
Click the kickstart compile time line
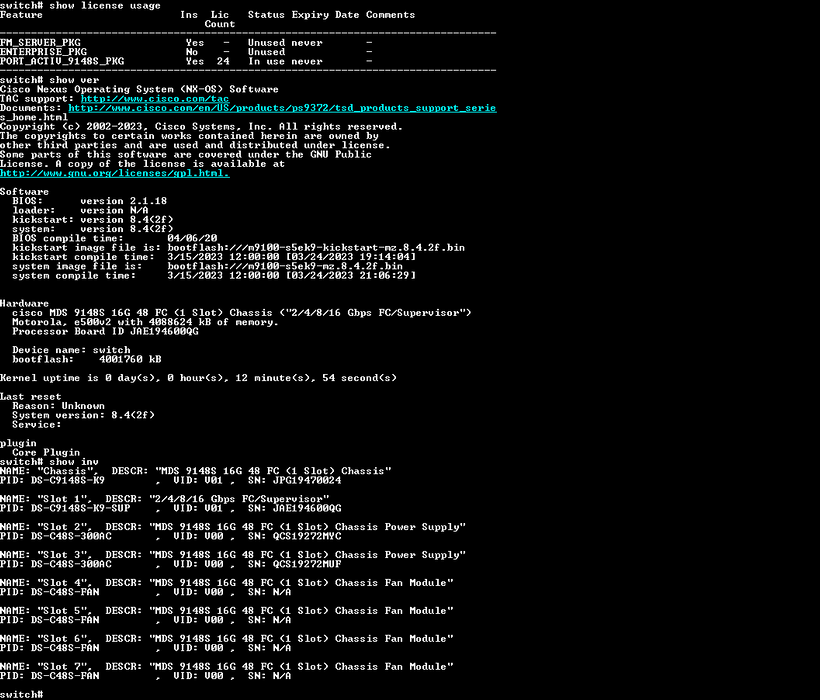tap(214, 257)
